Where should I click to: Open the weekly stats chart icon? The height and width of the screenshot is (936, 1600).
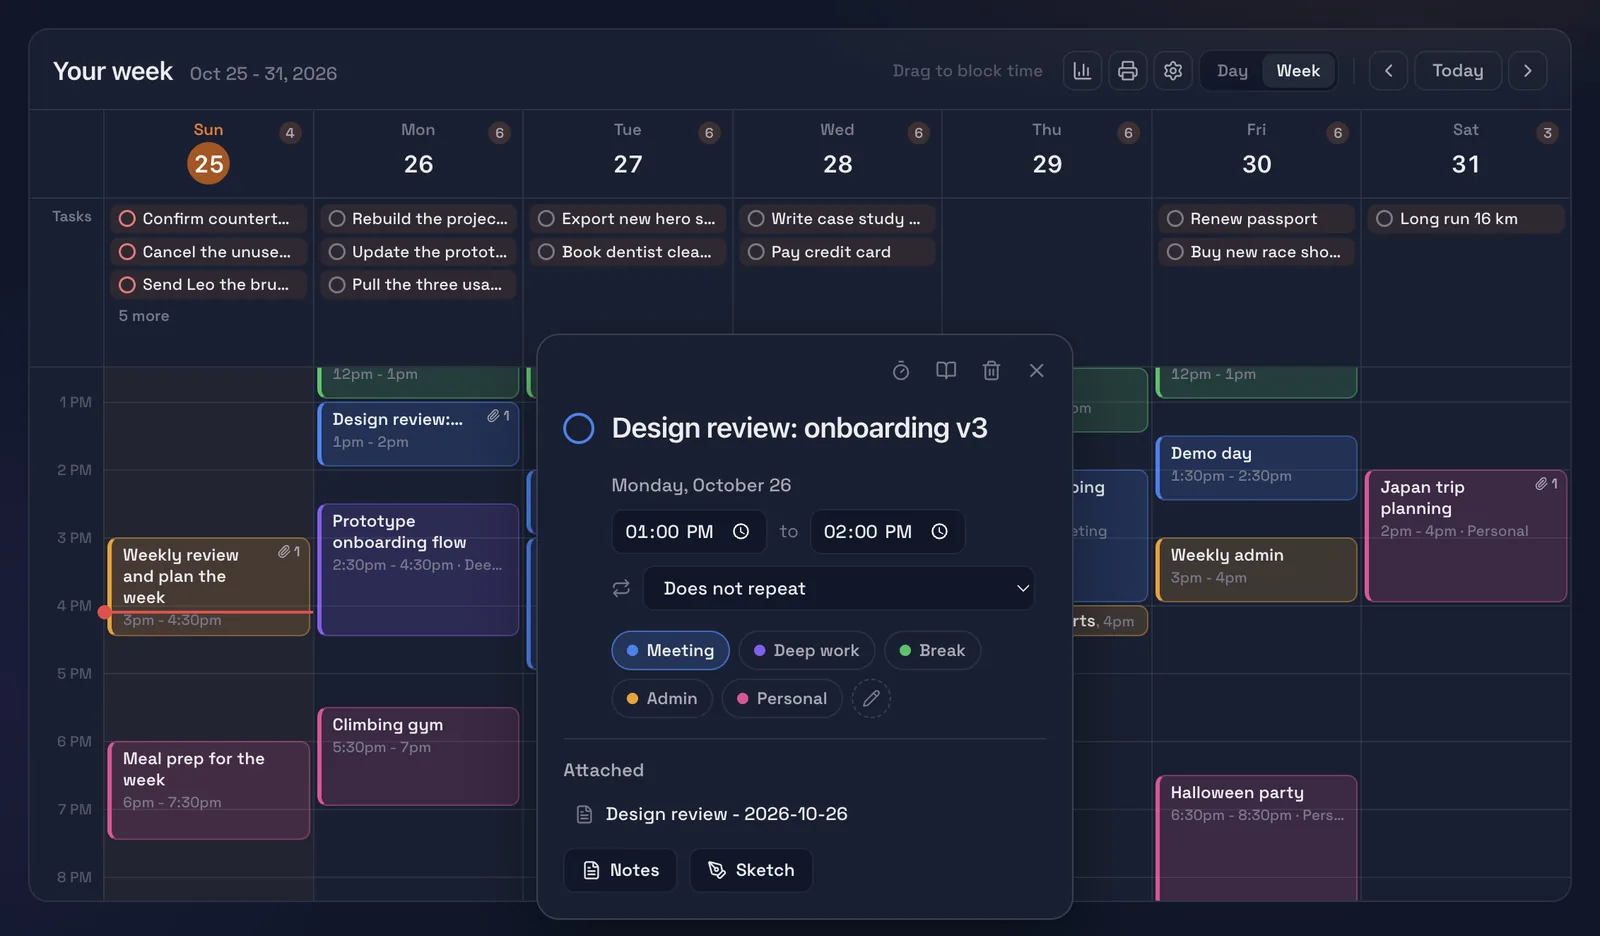pos(1082,71)
